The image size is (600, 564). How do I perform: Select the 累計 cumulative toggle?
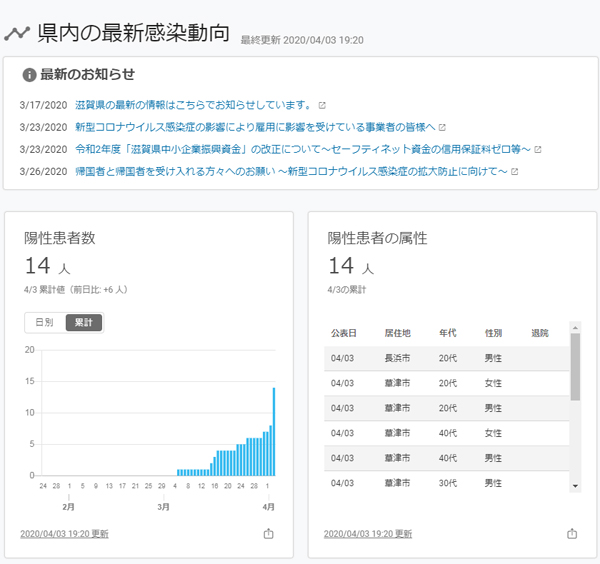83,323
